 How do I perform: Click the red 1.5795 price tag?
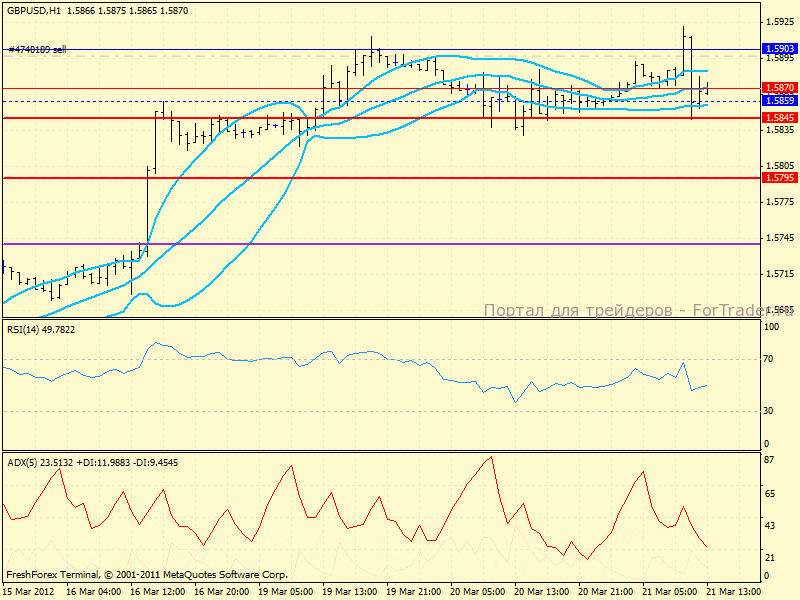(780, 178)
